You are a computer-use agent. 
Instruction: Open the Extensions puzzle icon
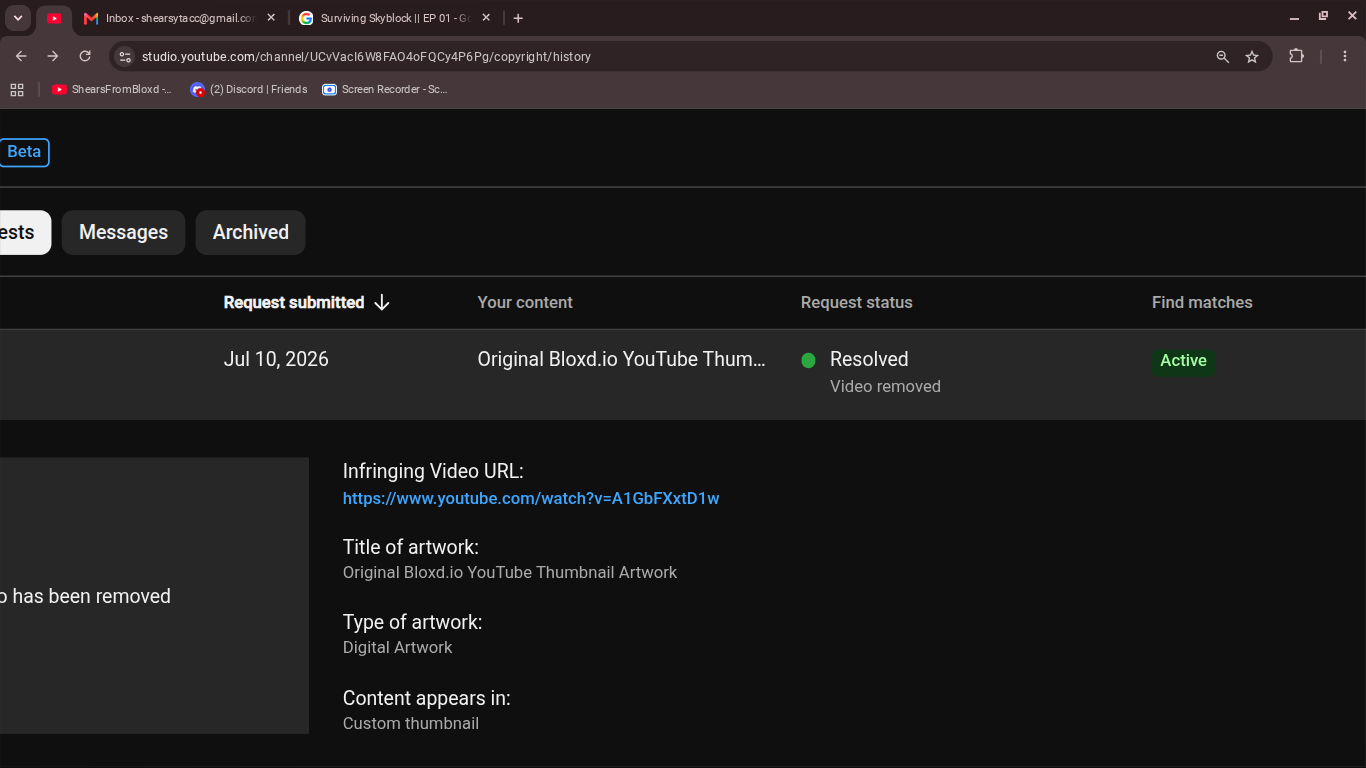1296,56
